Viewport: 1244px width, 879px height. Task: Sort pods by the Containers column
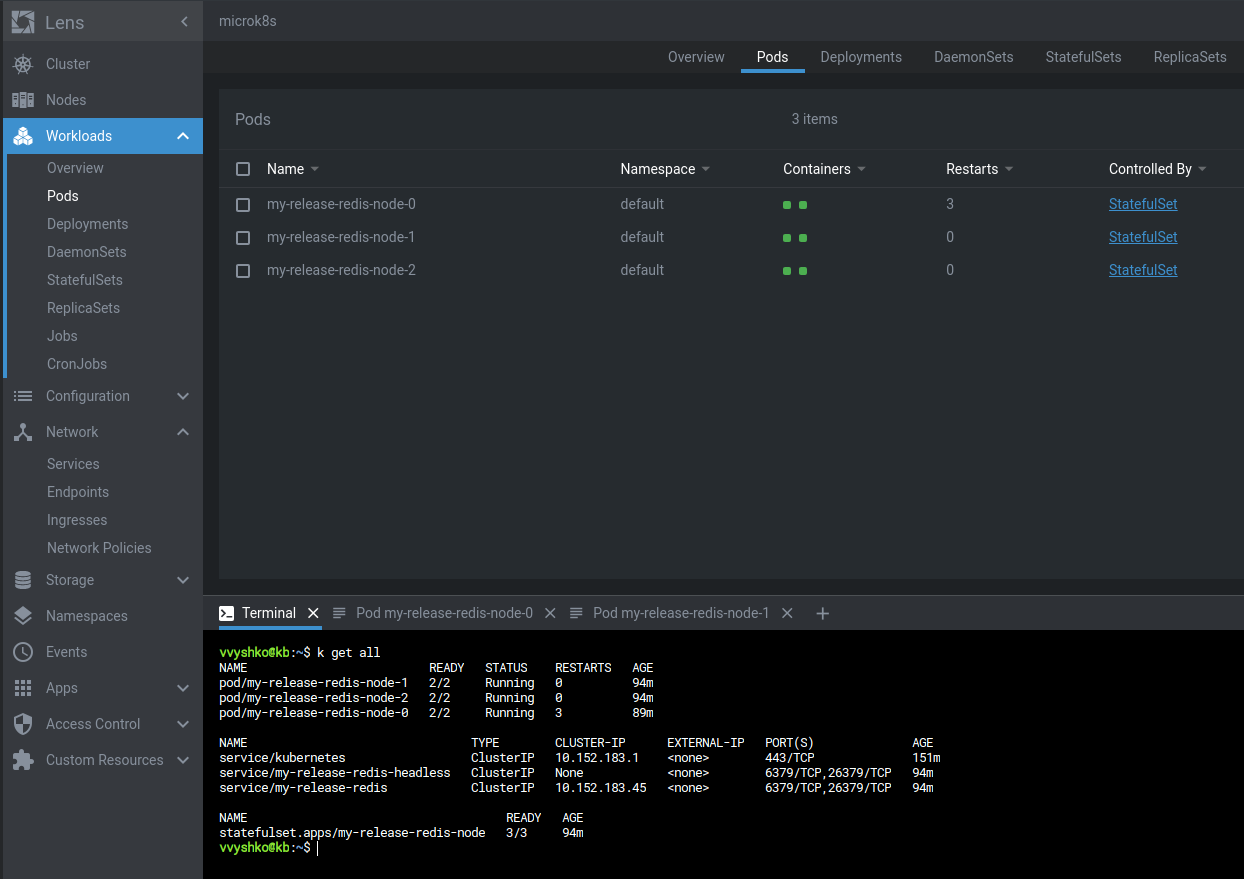pyautogui.click(x=824, y=169)
